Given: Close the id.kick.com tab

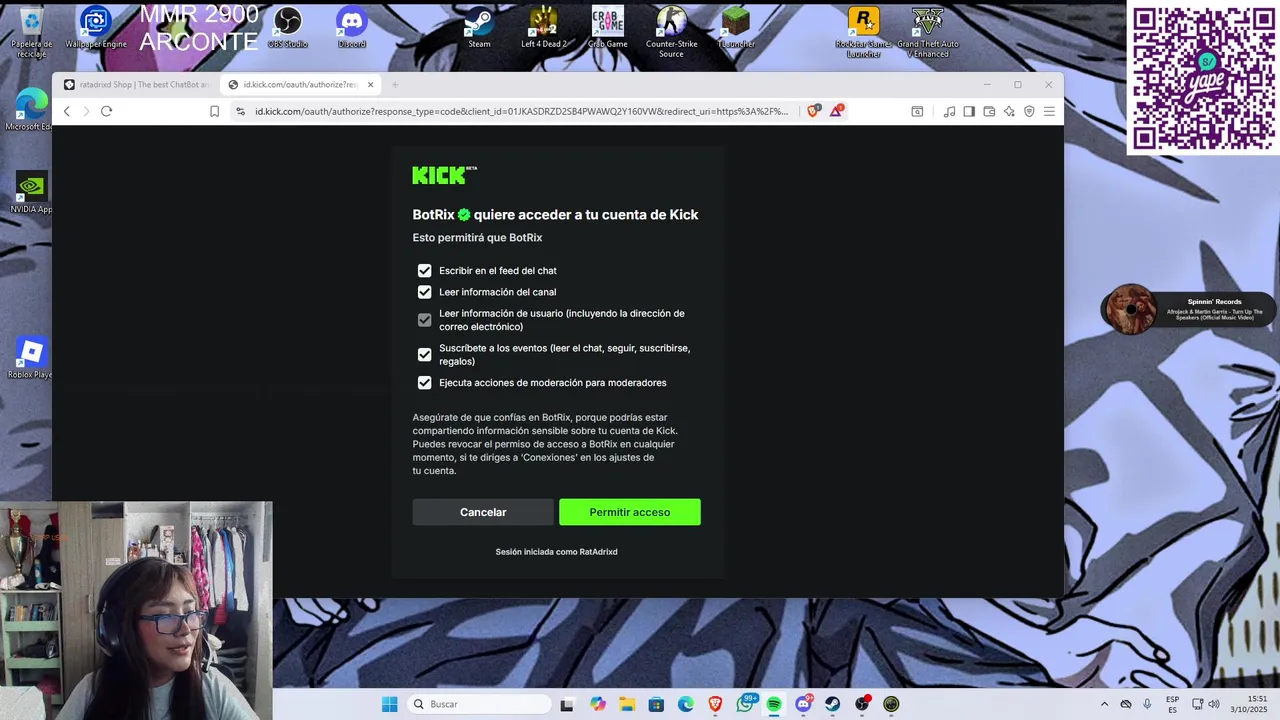Looking at the screenshot, I should point(370,85).
